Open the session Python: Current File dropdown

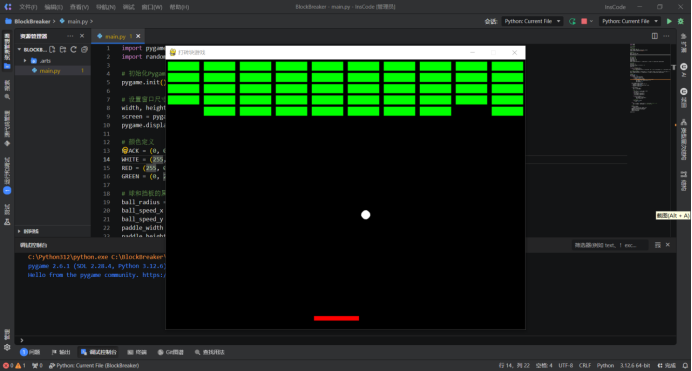pyautogui.click(x=532, y=21)
